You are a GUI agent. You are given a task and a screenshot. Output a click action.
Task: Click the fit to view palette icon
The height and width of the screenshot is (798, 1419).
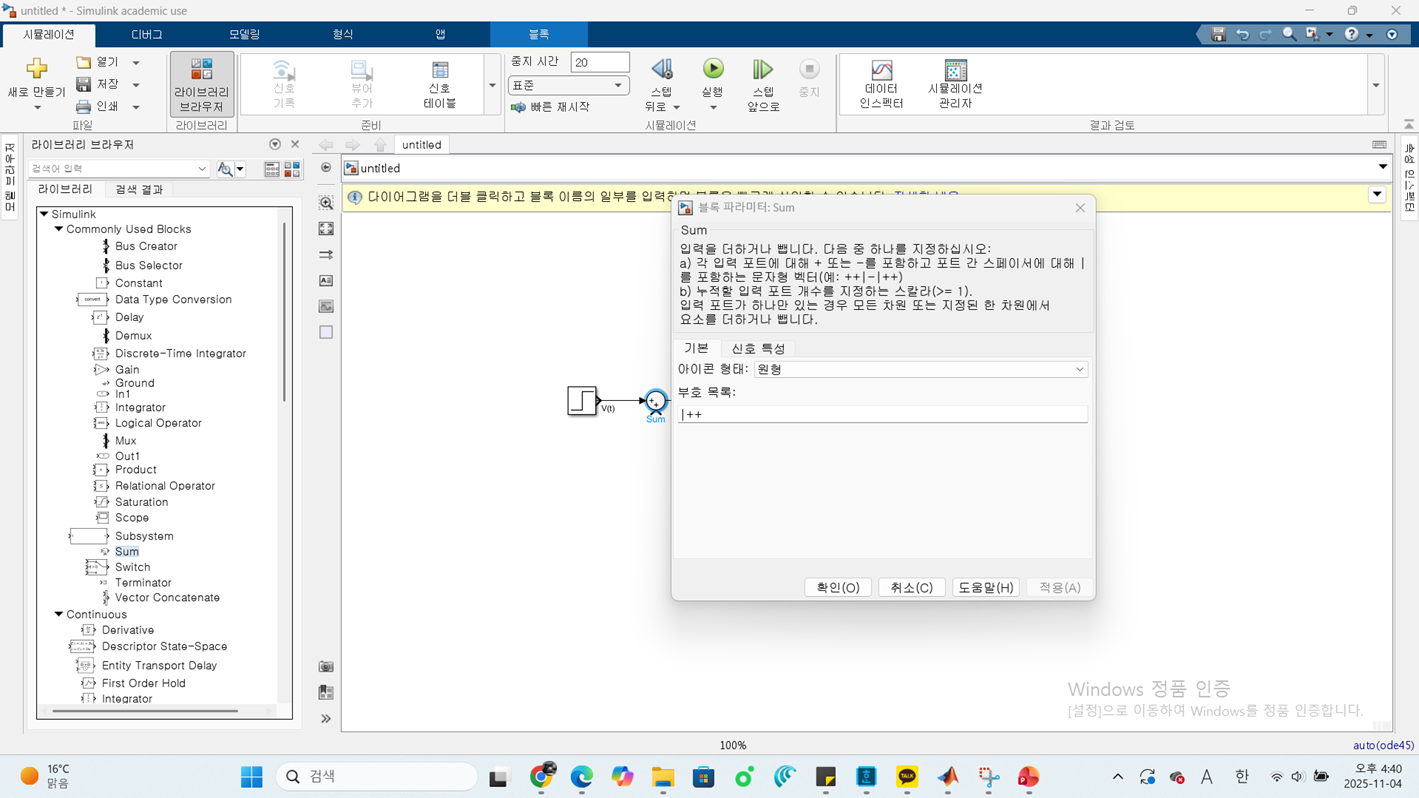click(326, 229)
